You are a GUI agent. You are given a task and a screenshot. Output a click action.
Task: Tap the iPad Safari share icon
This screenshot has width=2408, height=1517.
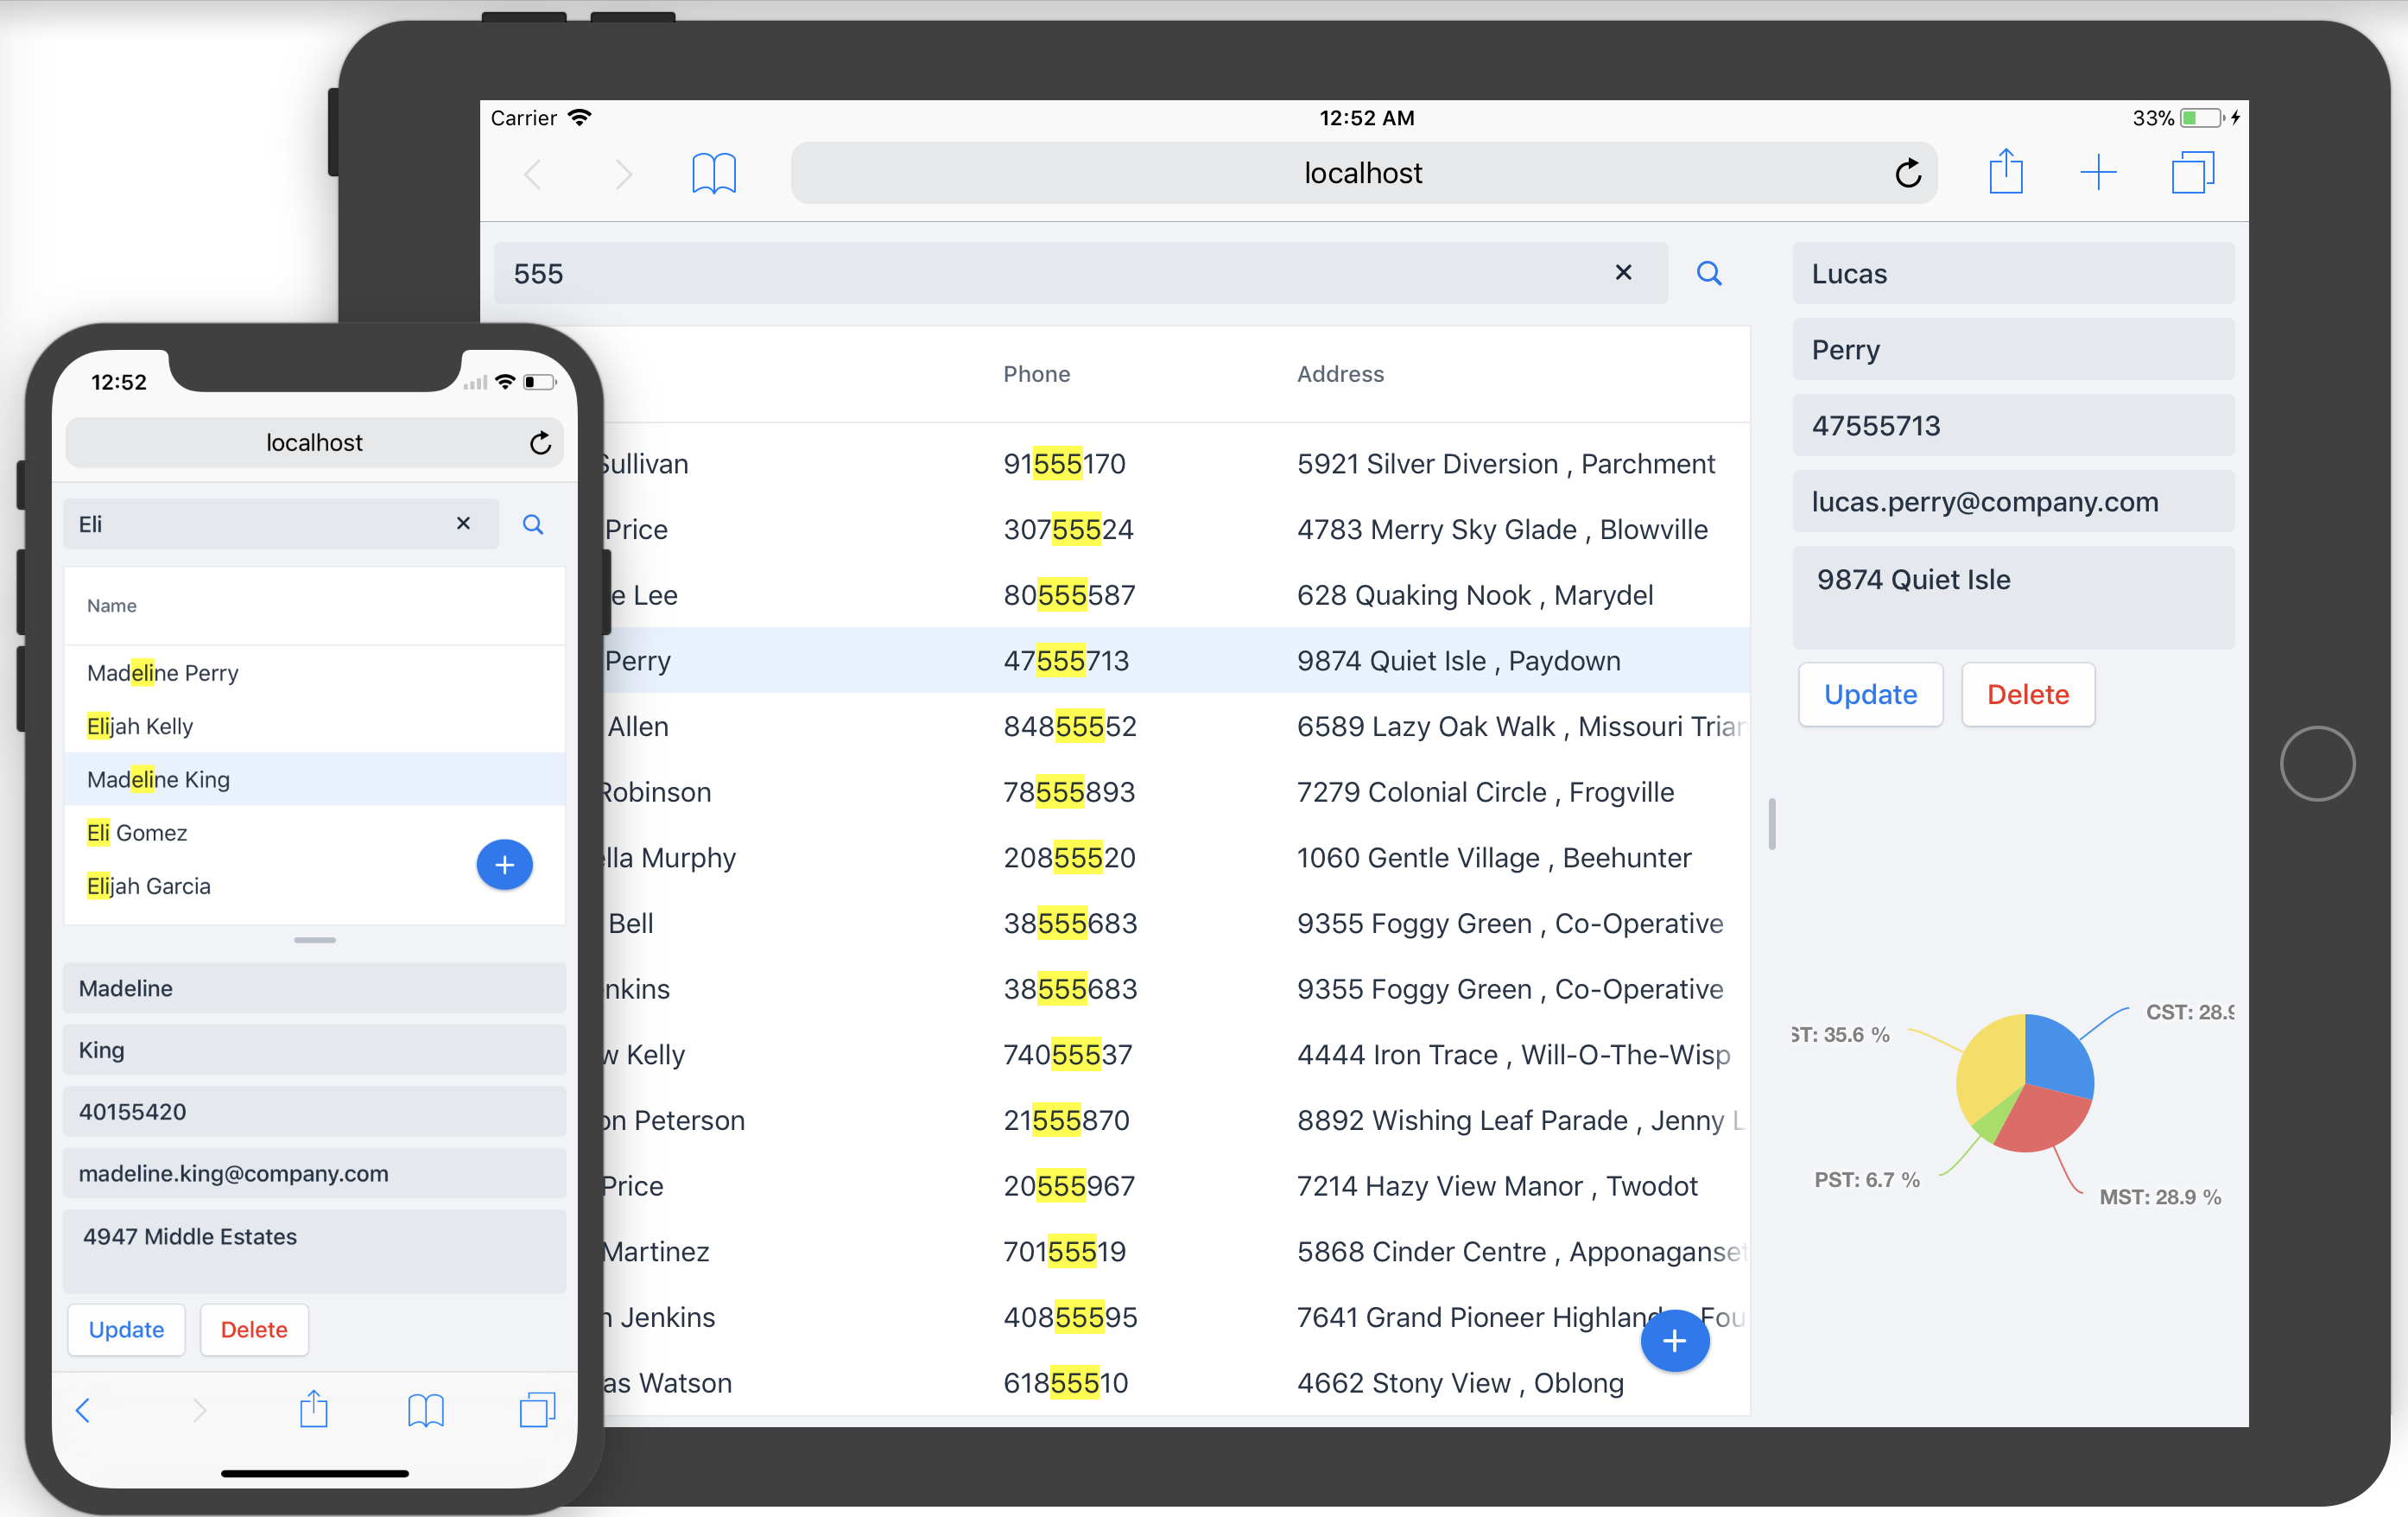tap(2005, 172)
